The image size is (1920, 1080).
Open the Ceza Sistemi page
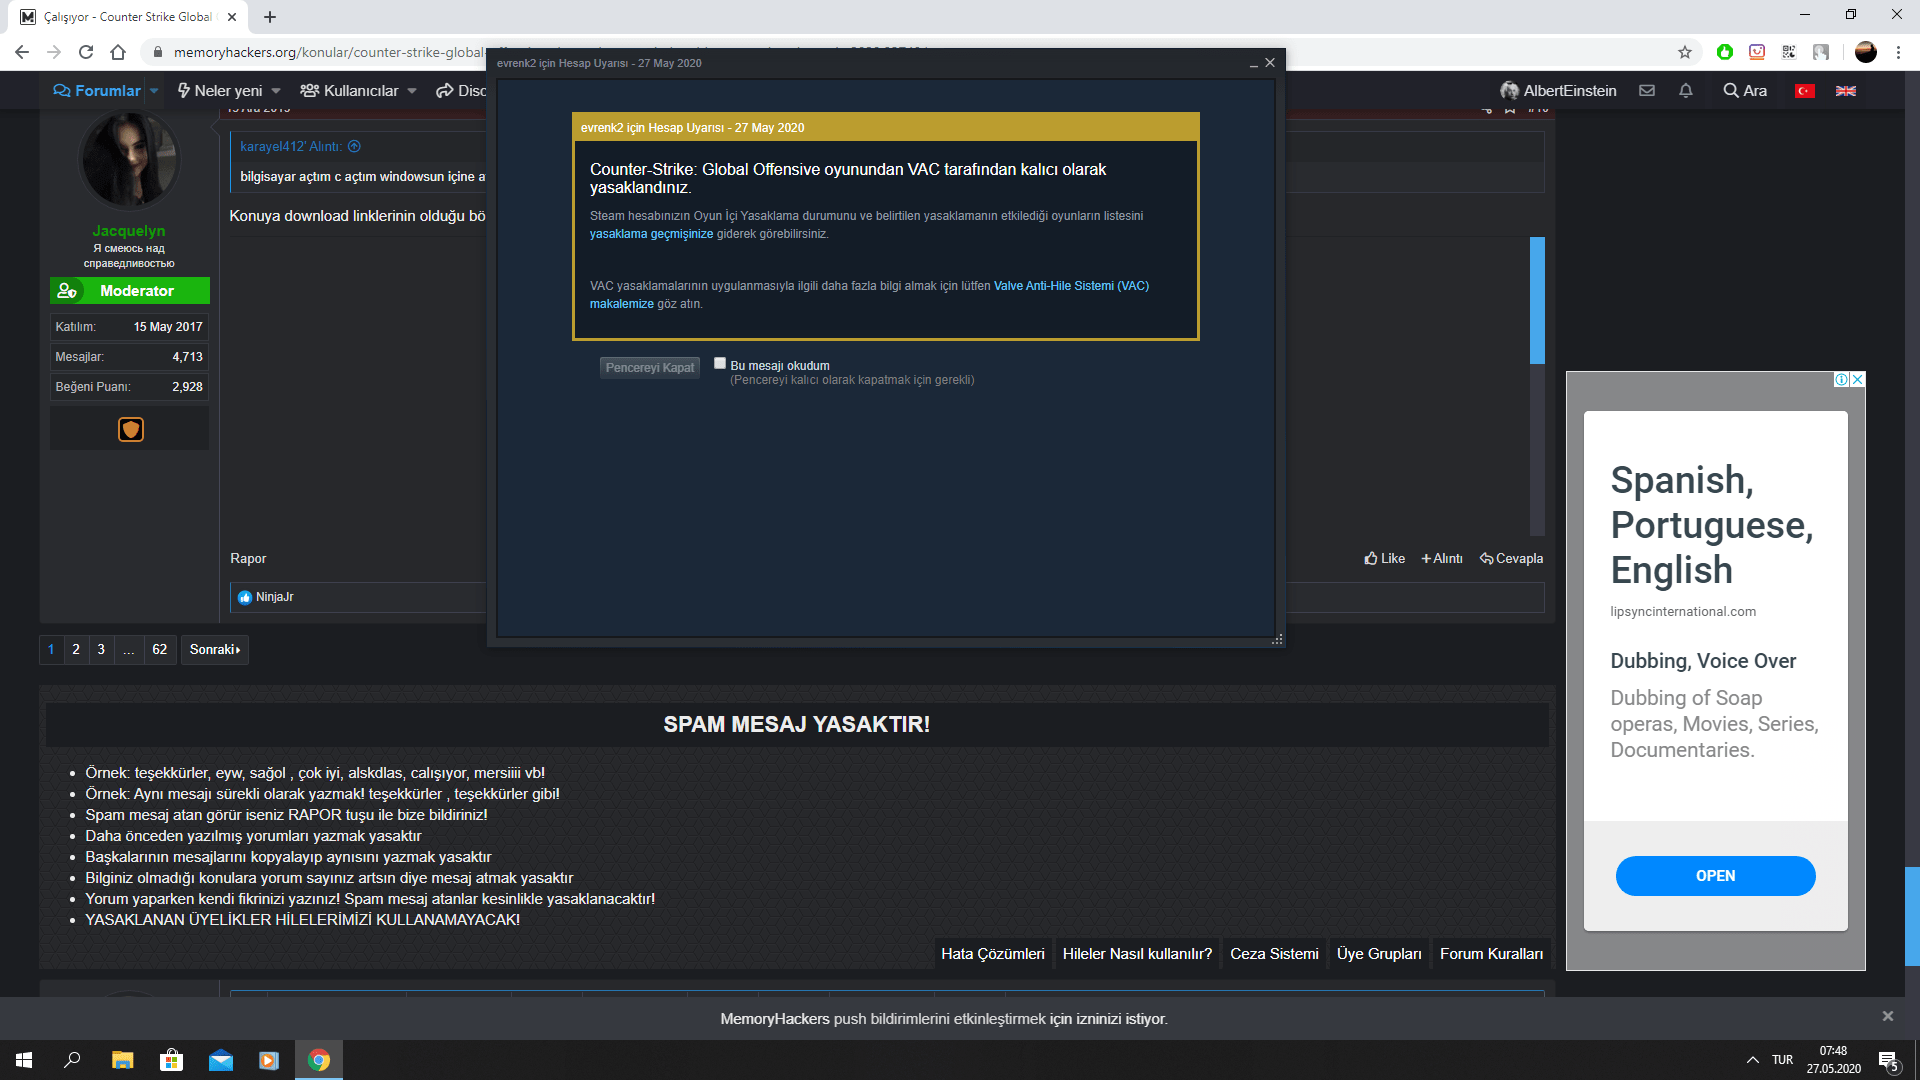[x=1274, y=954]
